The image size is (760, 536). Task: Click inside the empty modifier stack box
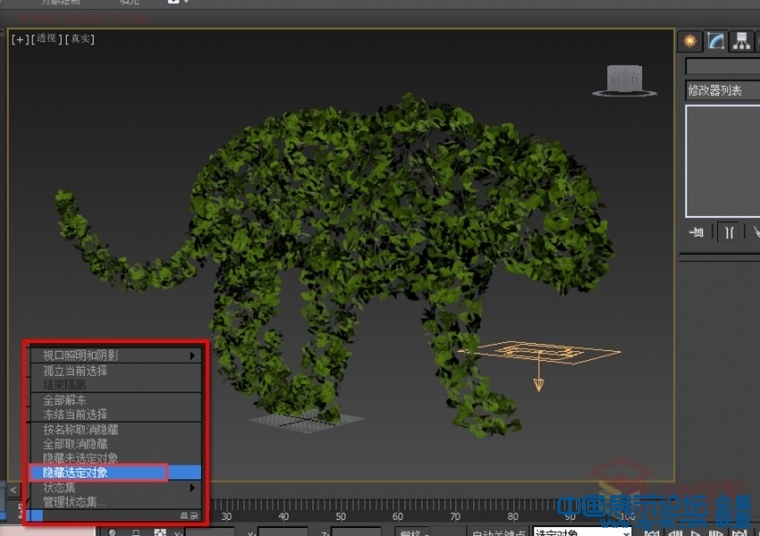point(723,161)
